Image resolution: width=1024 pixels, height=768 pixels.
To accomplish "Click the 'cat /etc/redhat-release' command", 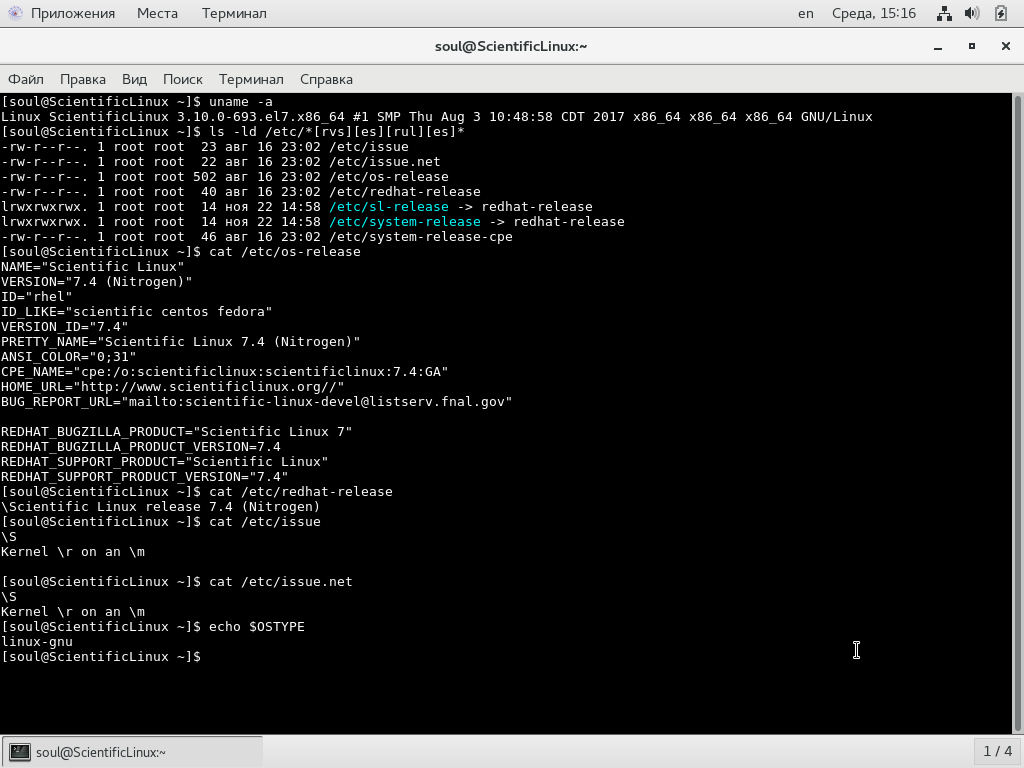I will (301, 492).
